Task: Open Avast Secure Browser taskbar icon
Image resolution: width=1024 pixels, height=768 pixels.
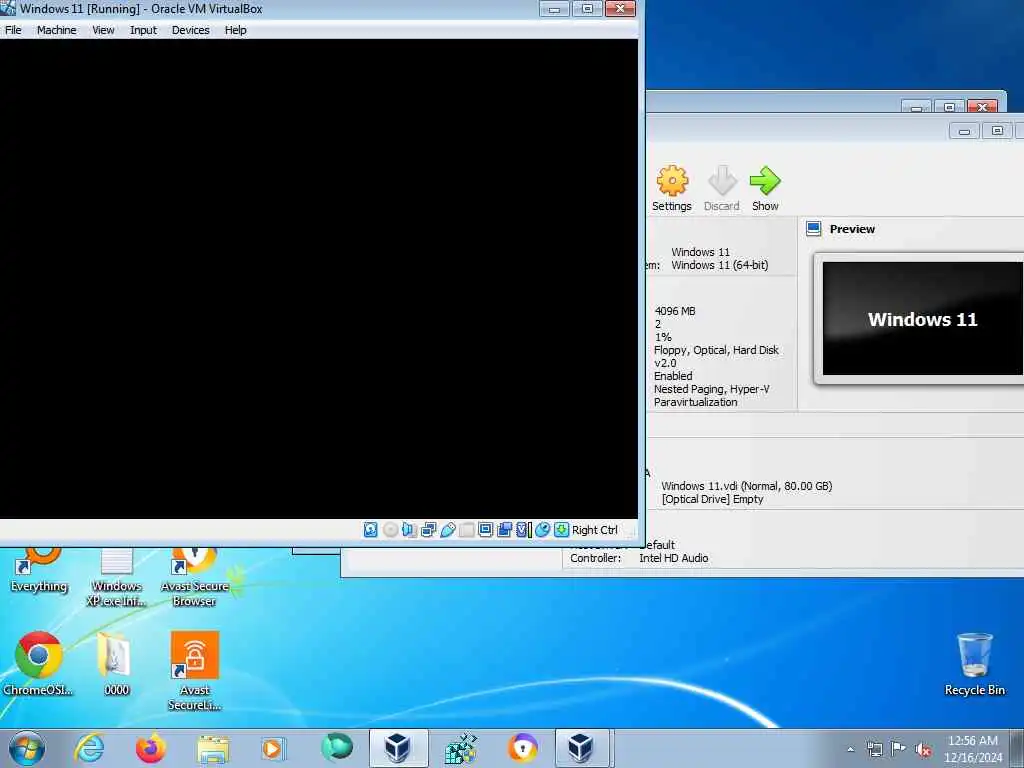Action: 522,748
